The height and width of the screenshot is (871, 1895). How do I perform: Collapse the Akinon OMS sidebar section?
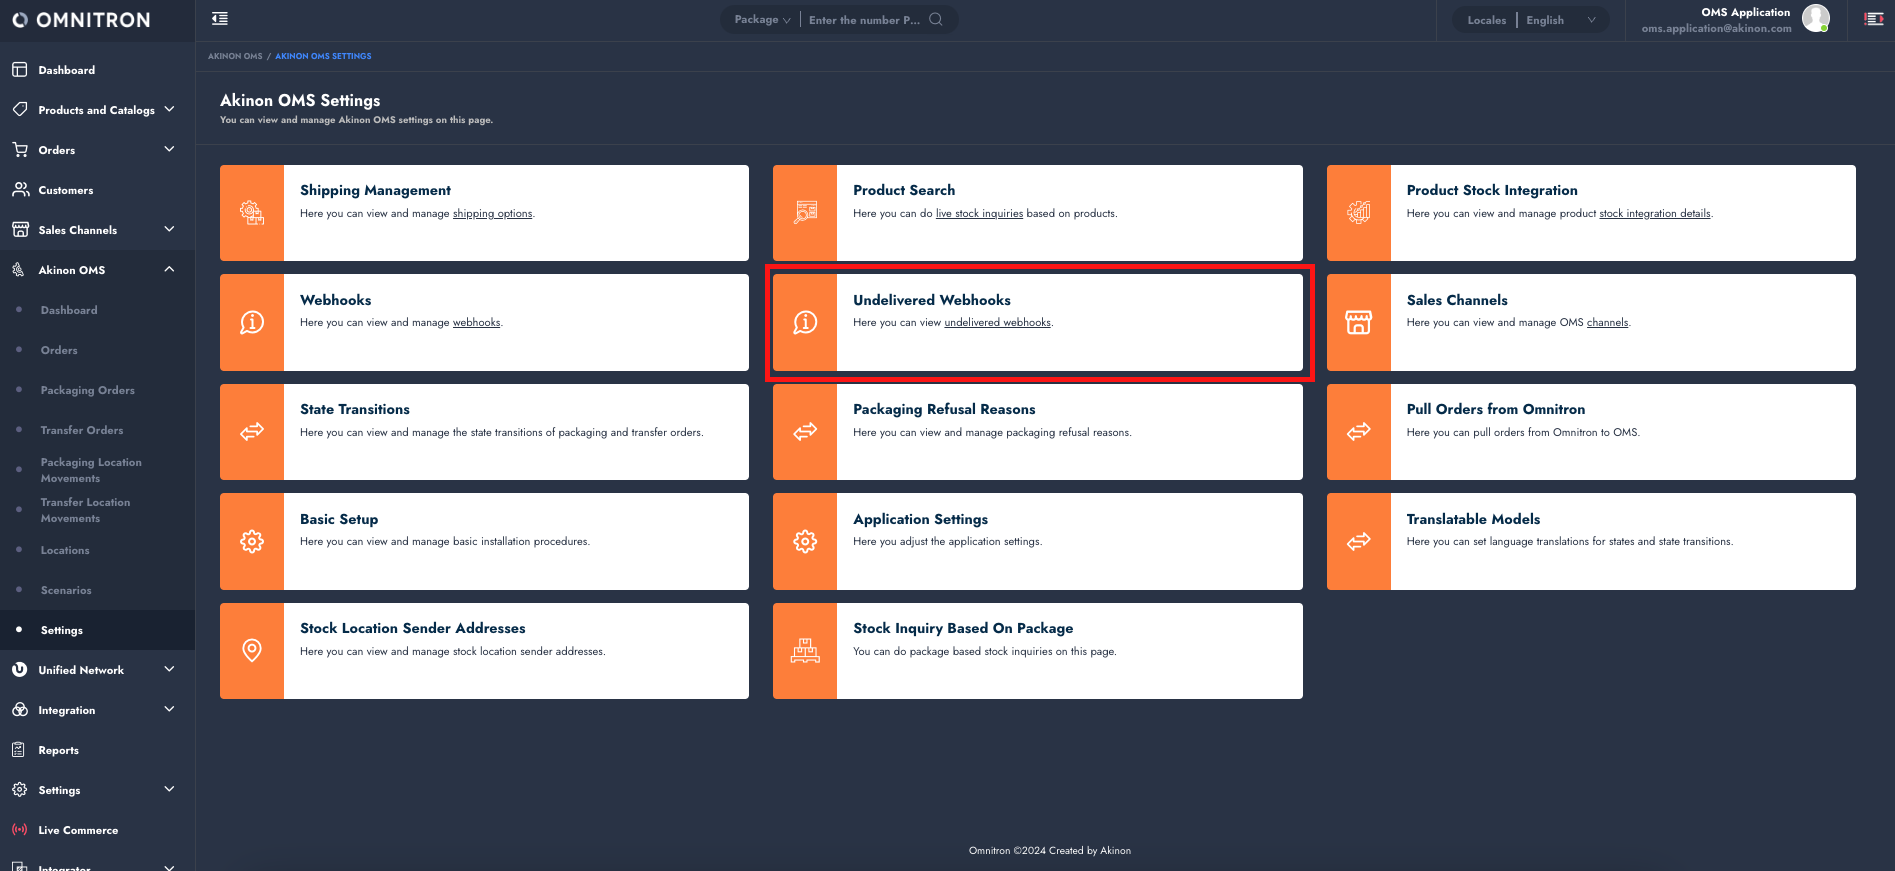pos(169,269)
